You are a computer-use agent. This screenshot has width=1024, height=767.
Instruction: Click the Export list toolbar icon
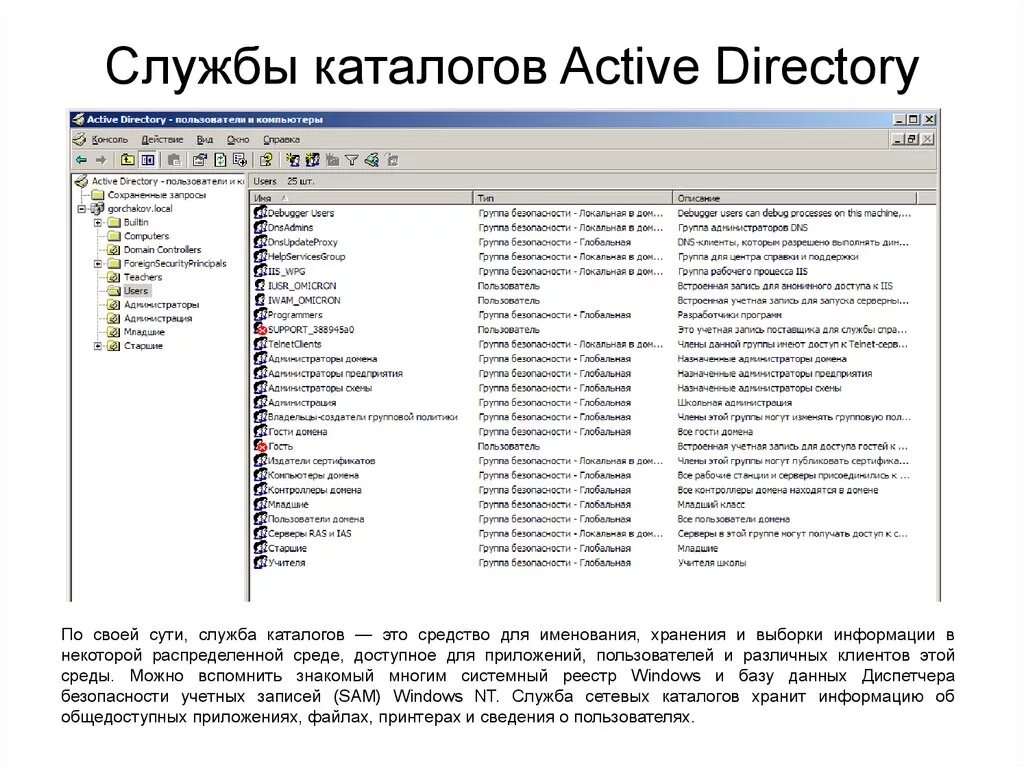240,160
